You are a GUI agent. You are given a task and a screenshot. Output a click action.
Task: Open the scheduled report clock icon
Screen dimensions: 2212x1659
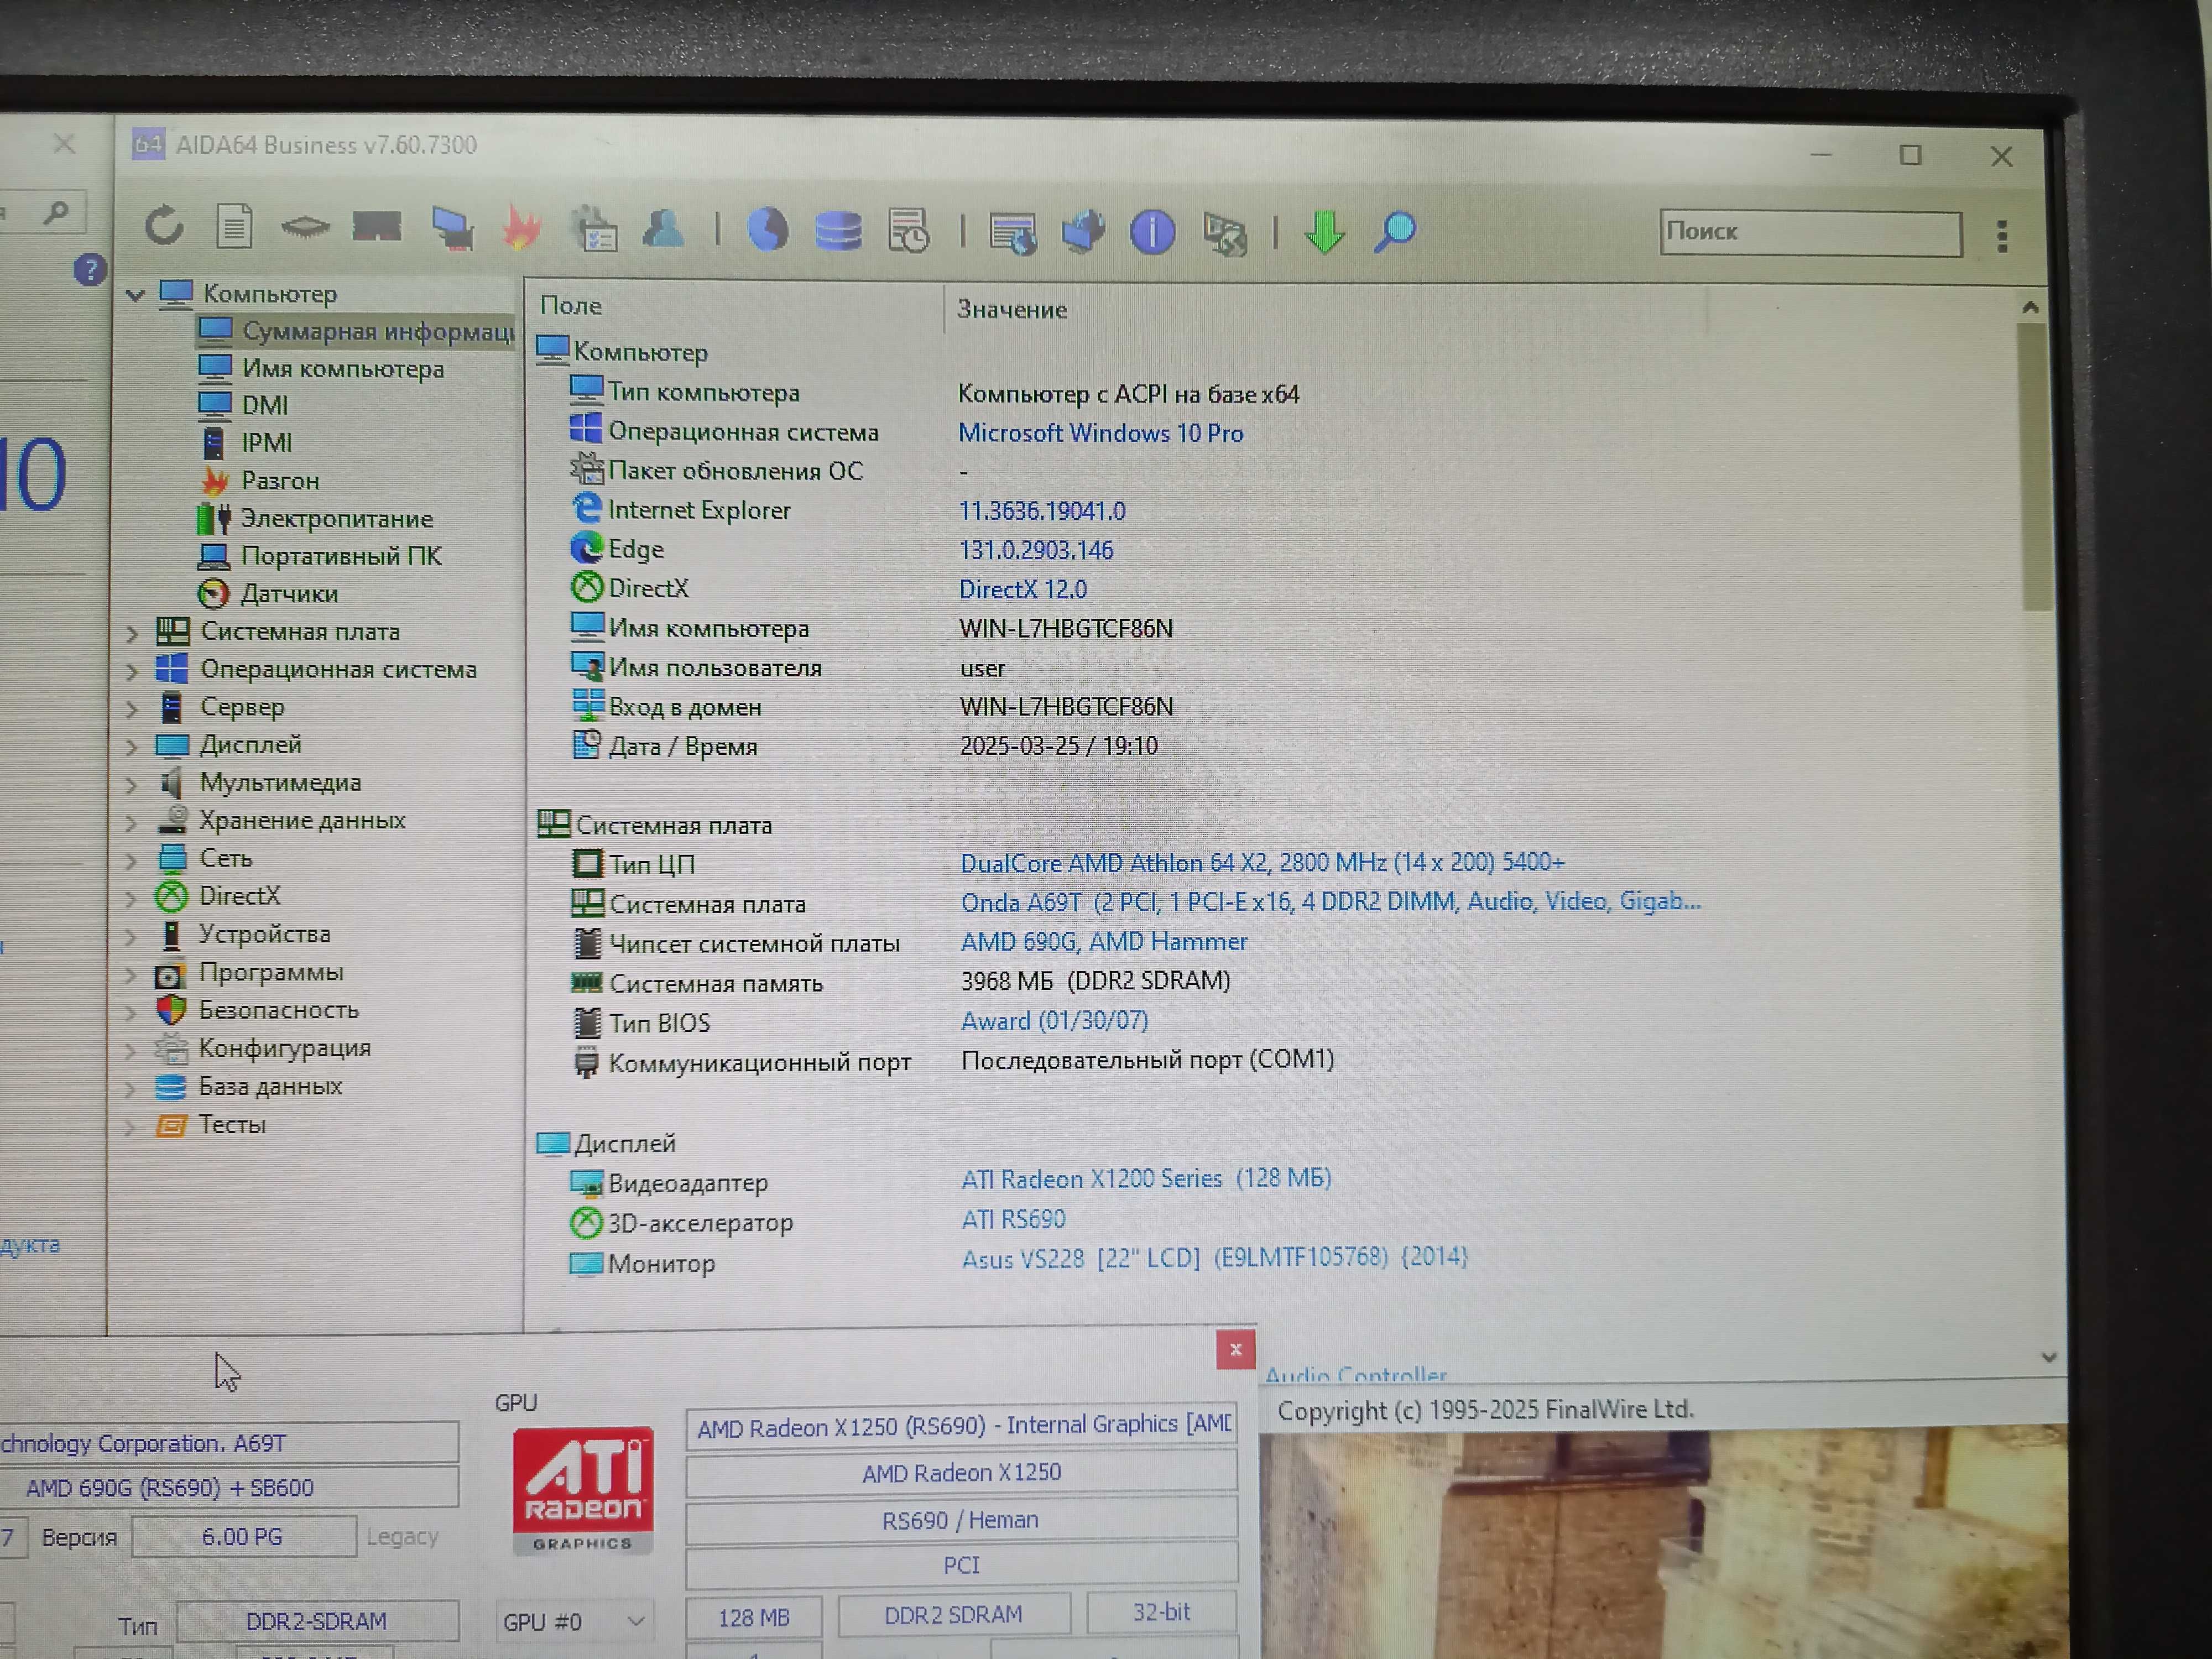point(909,231)
